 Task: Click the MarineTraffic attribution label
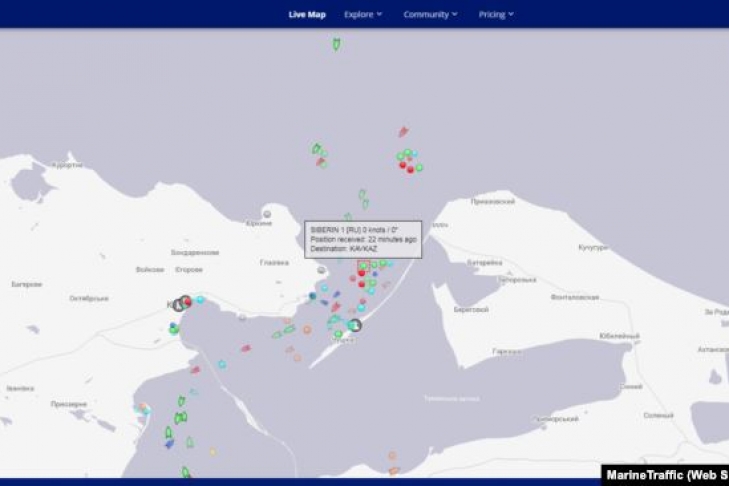[x=666, y=475]
